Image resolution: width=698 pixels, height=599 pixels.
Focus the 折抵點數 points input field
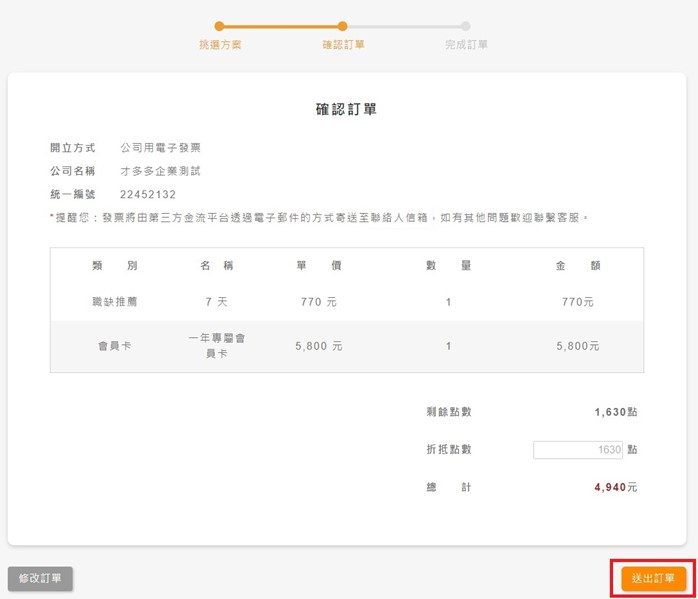[577, 450]
